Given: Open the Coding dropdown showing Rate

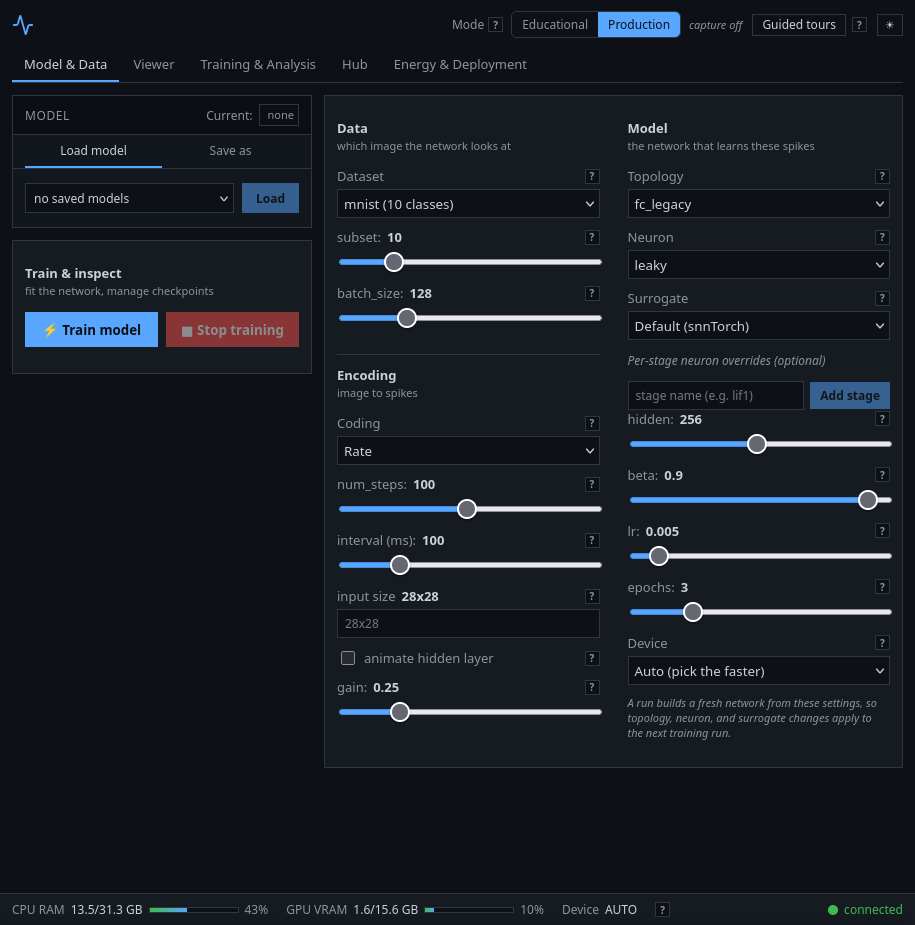Looking at the screenshot, I should (468, 451).
